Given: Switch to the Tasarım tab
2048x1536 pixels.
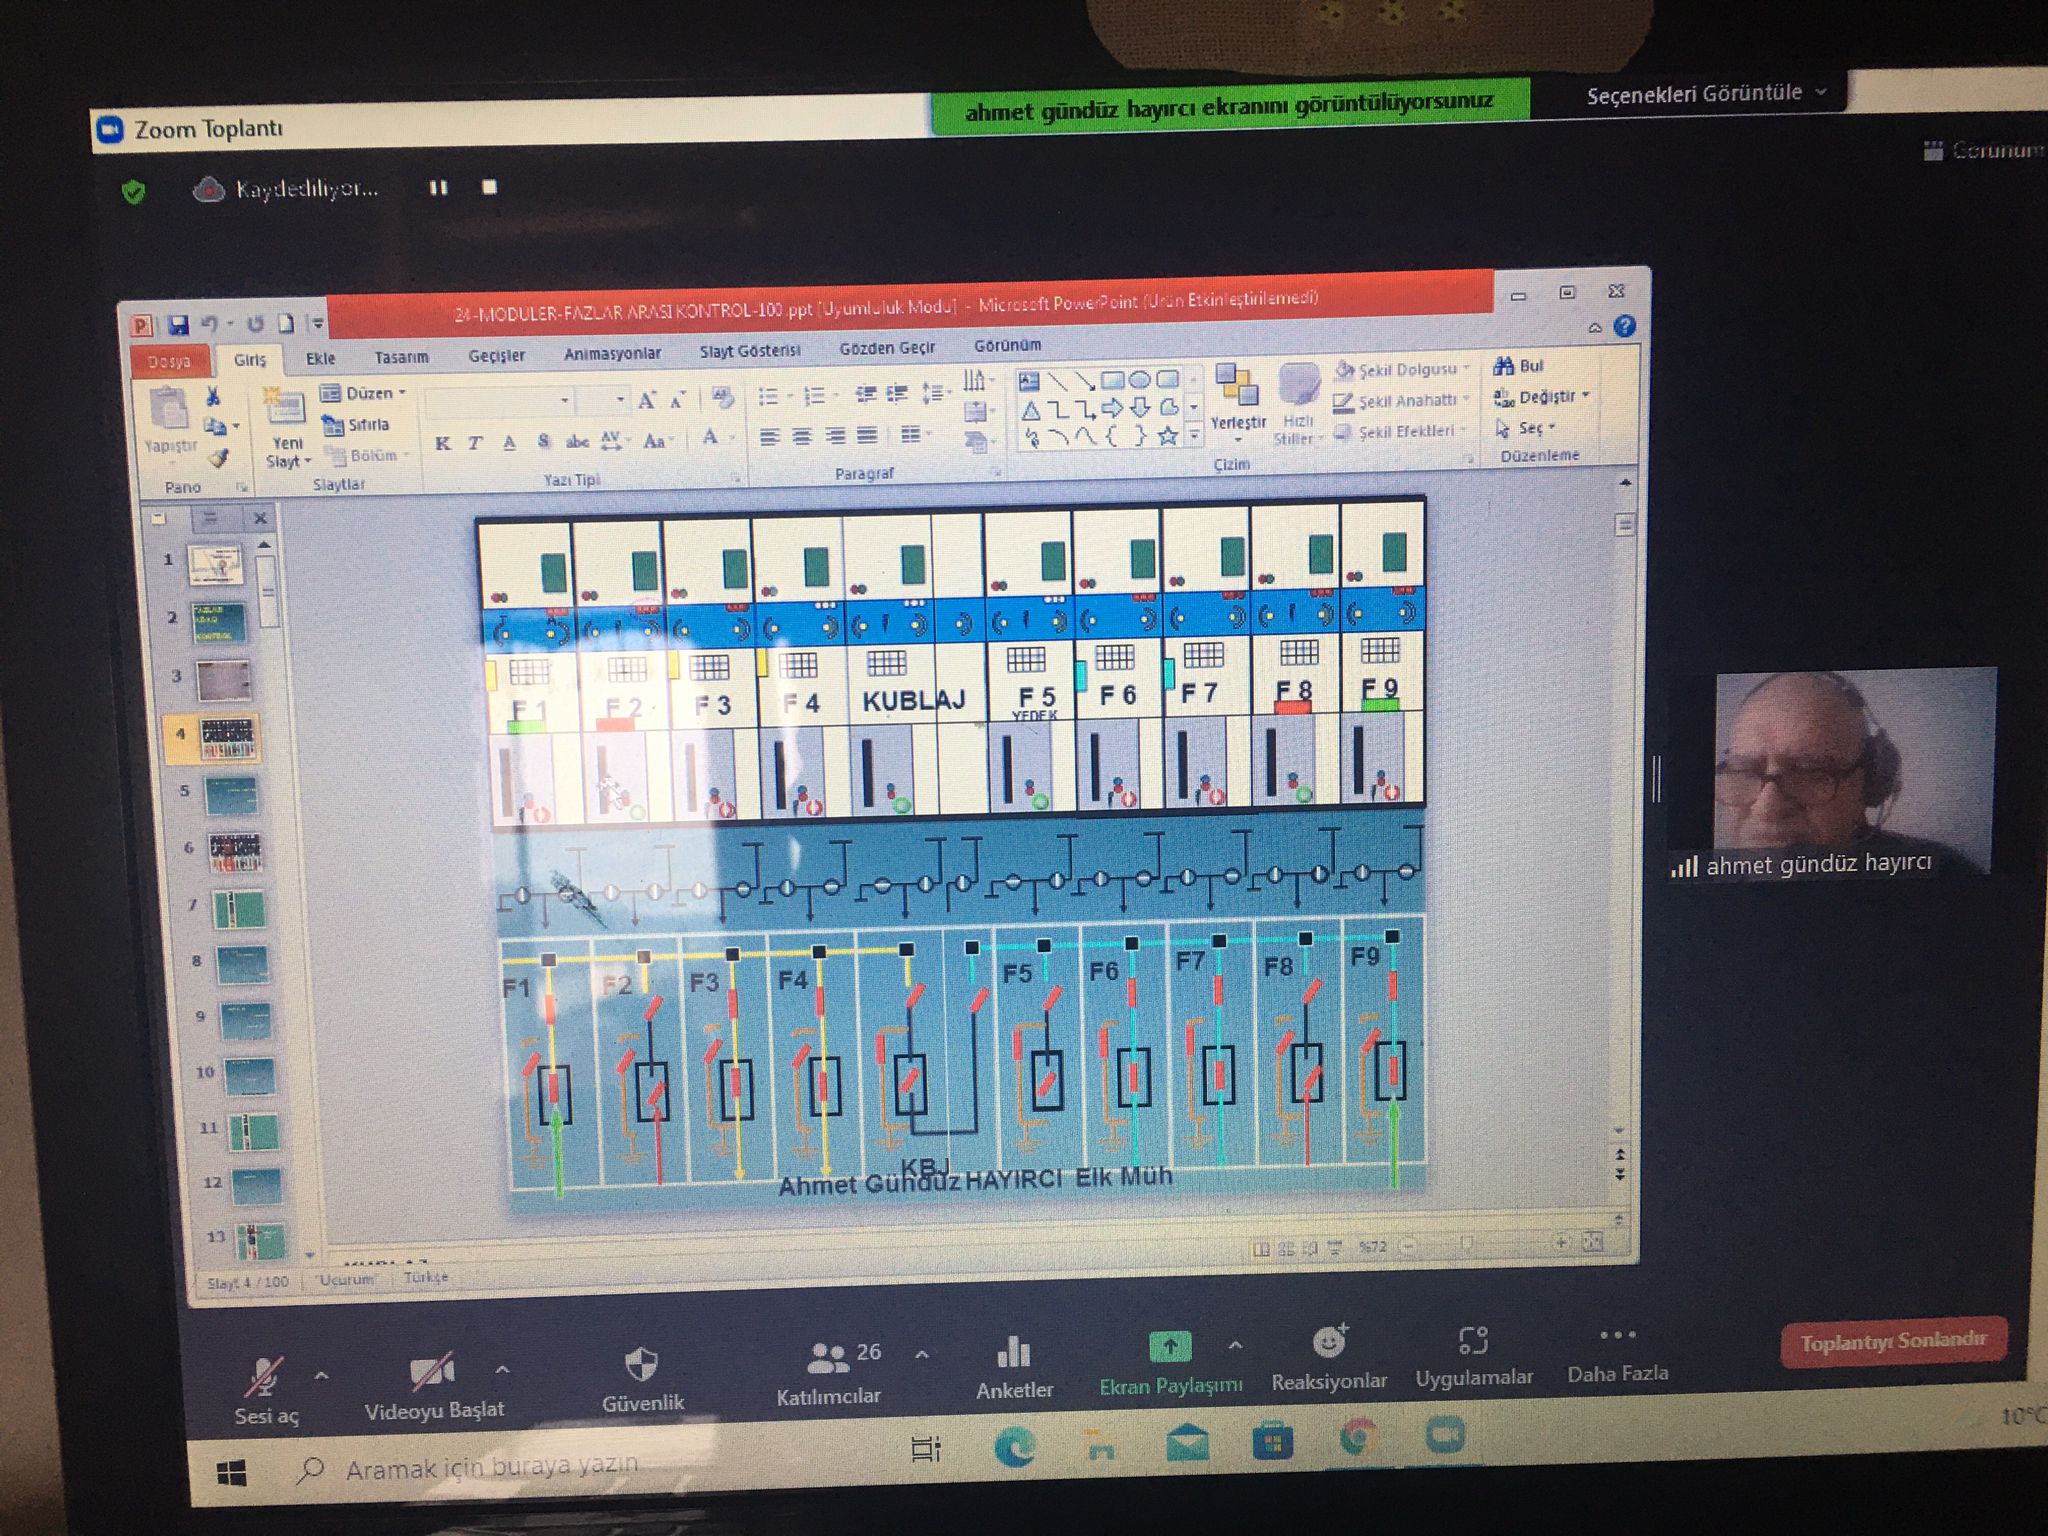Looking at the screenshot, I should 401,357.
